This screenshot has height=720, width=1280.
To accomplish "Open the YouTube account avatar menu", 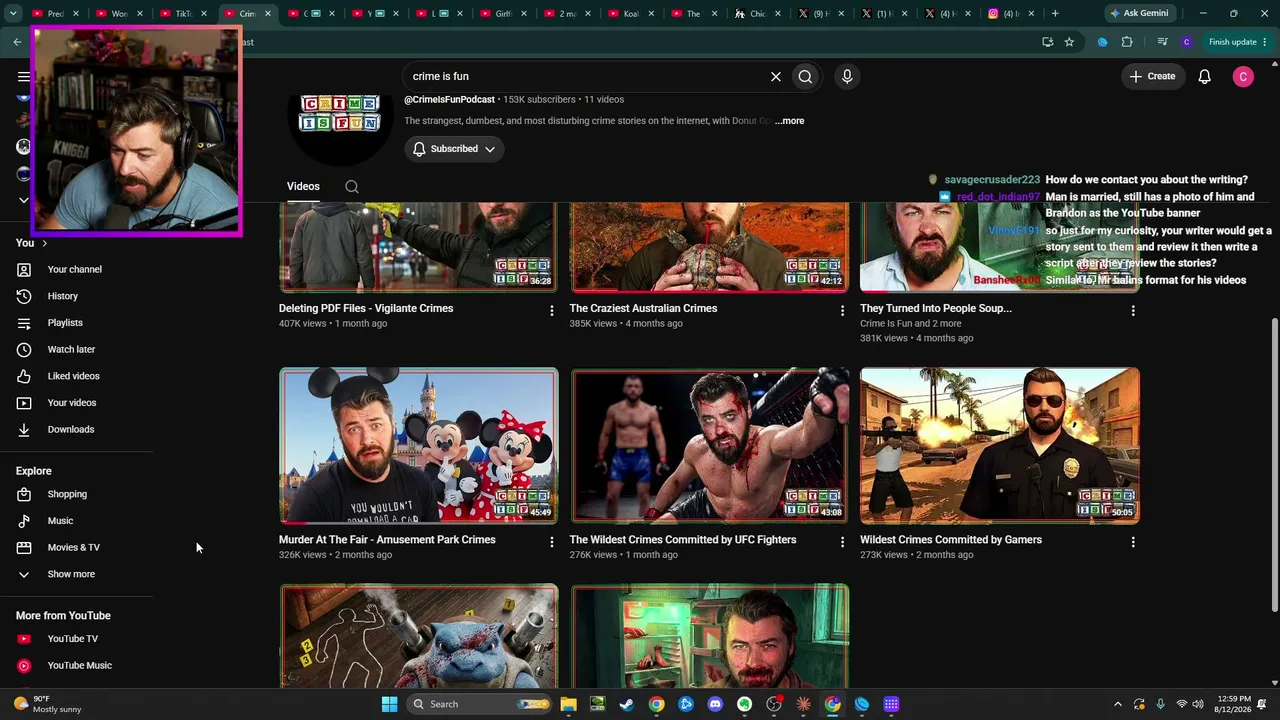I will click(1243, 76).
